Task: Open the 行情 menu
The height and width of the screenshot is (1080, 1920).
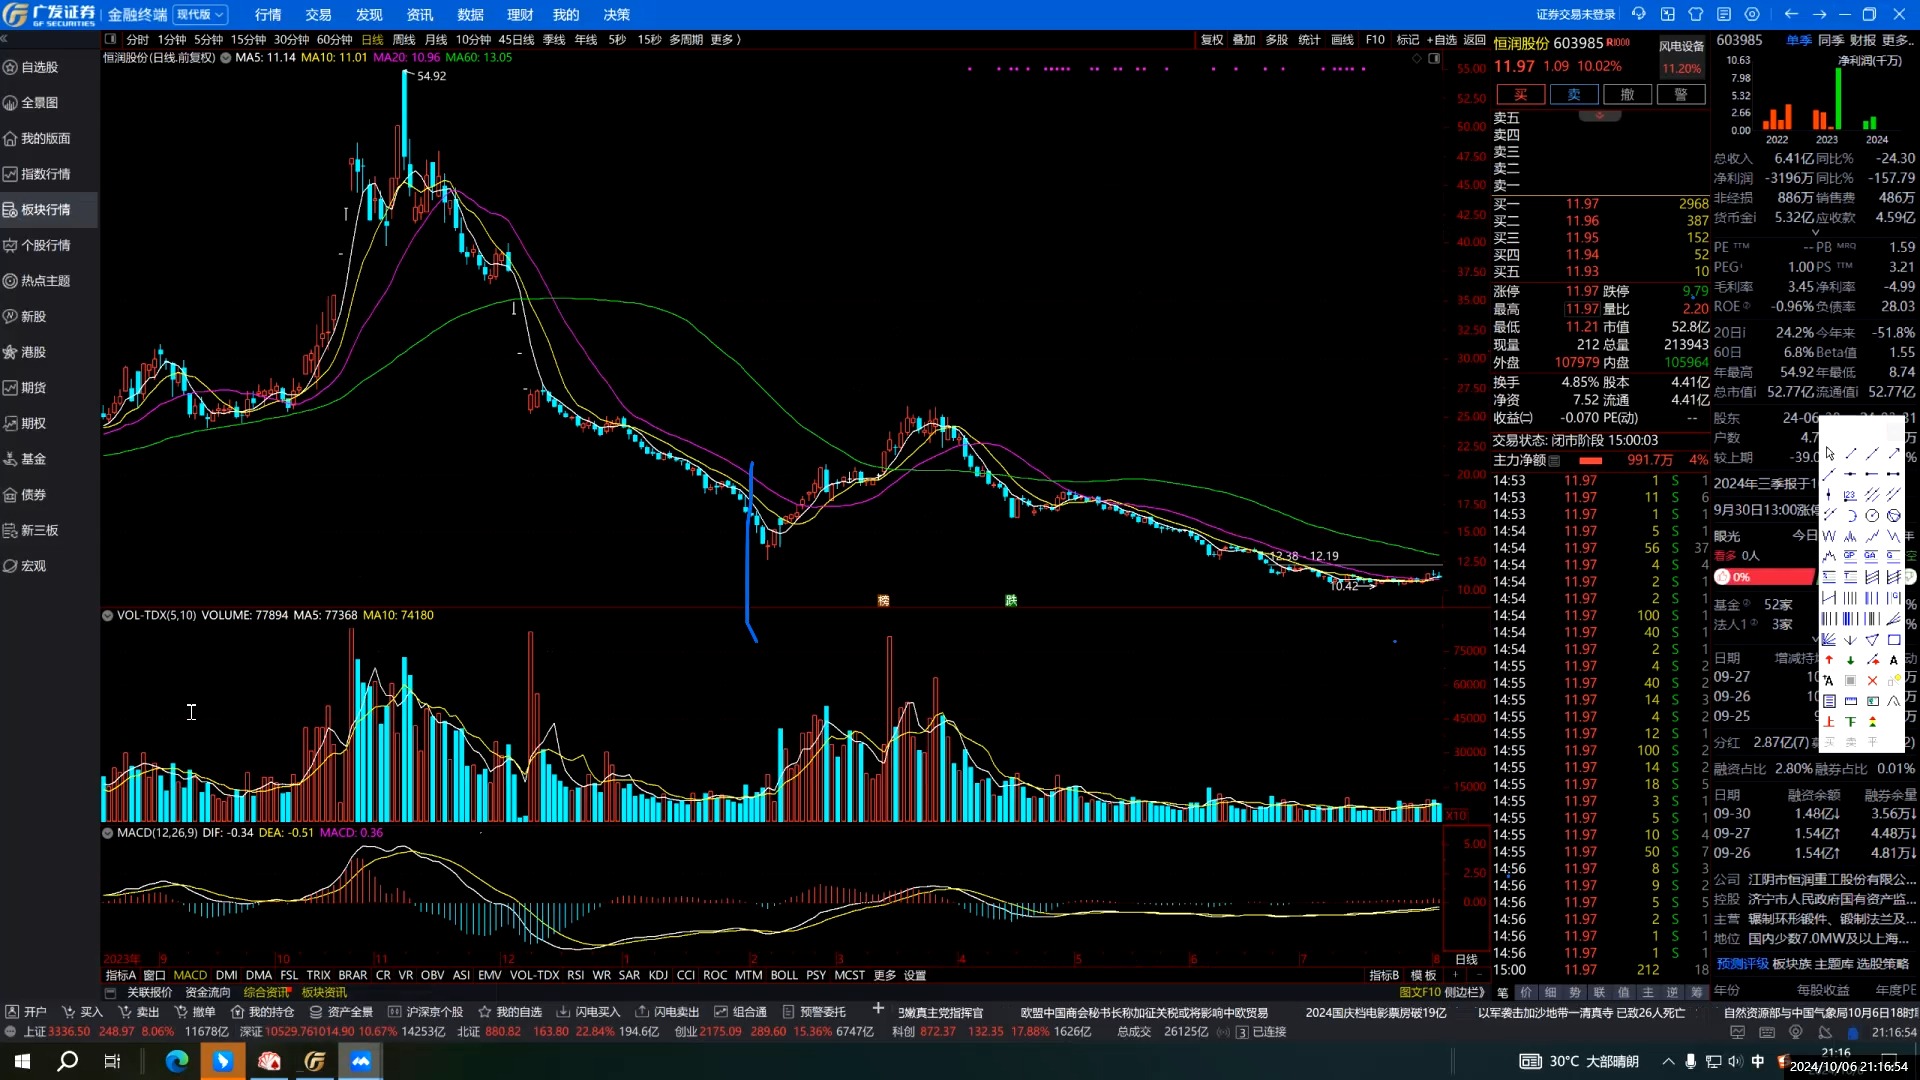Action: click(x=267, y=15)
